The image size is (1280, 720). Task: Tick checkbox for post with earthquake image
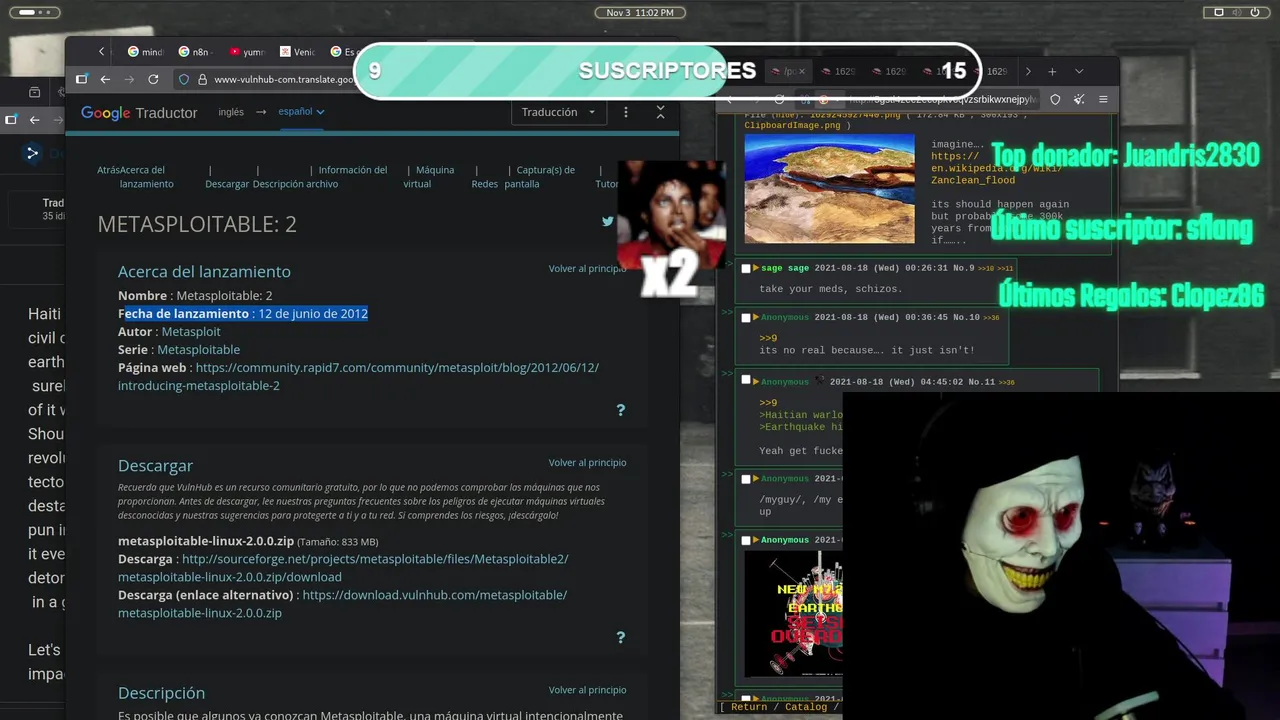pyautogui.click(x=745, y=540)
